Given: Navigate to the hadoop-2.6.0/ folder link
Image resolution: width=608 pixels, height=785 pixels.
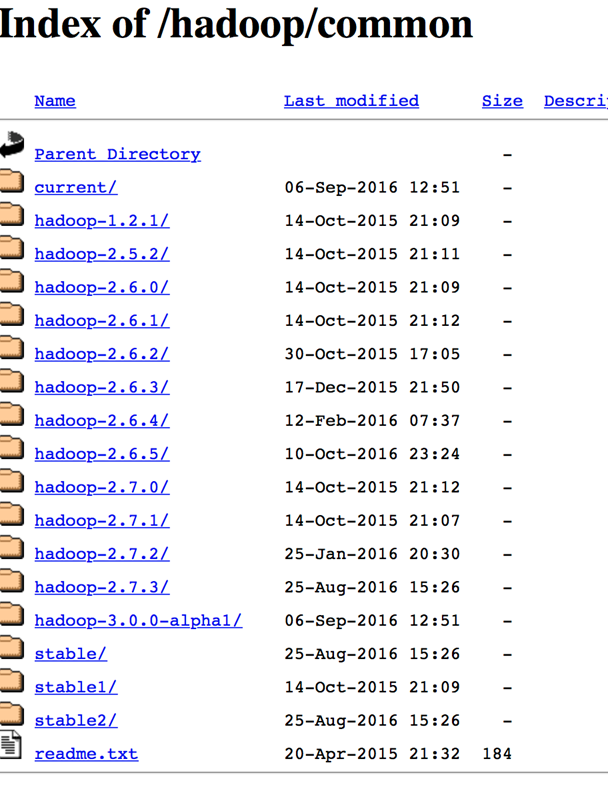Looking at the screenshot, I should click(x=101, y=287).
